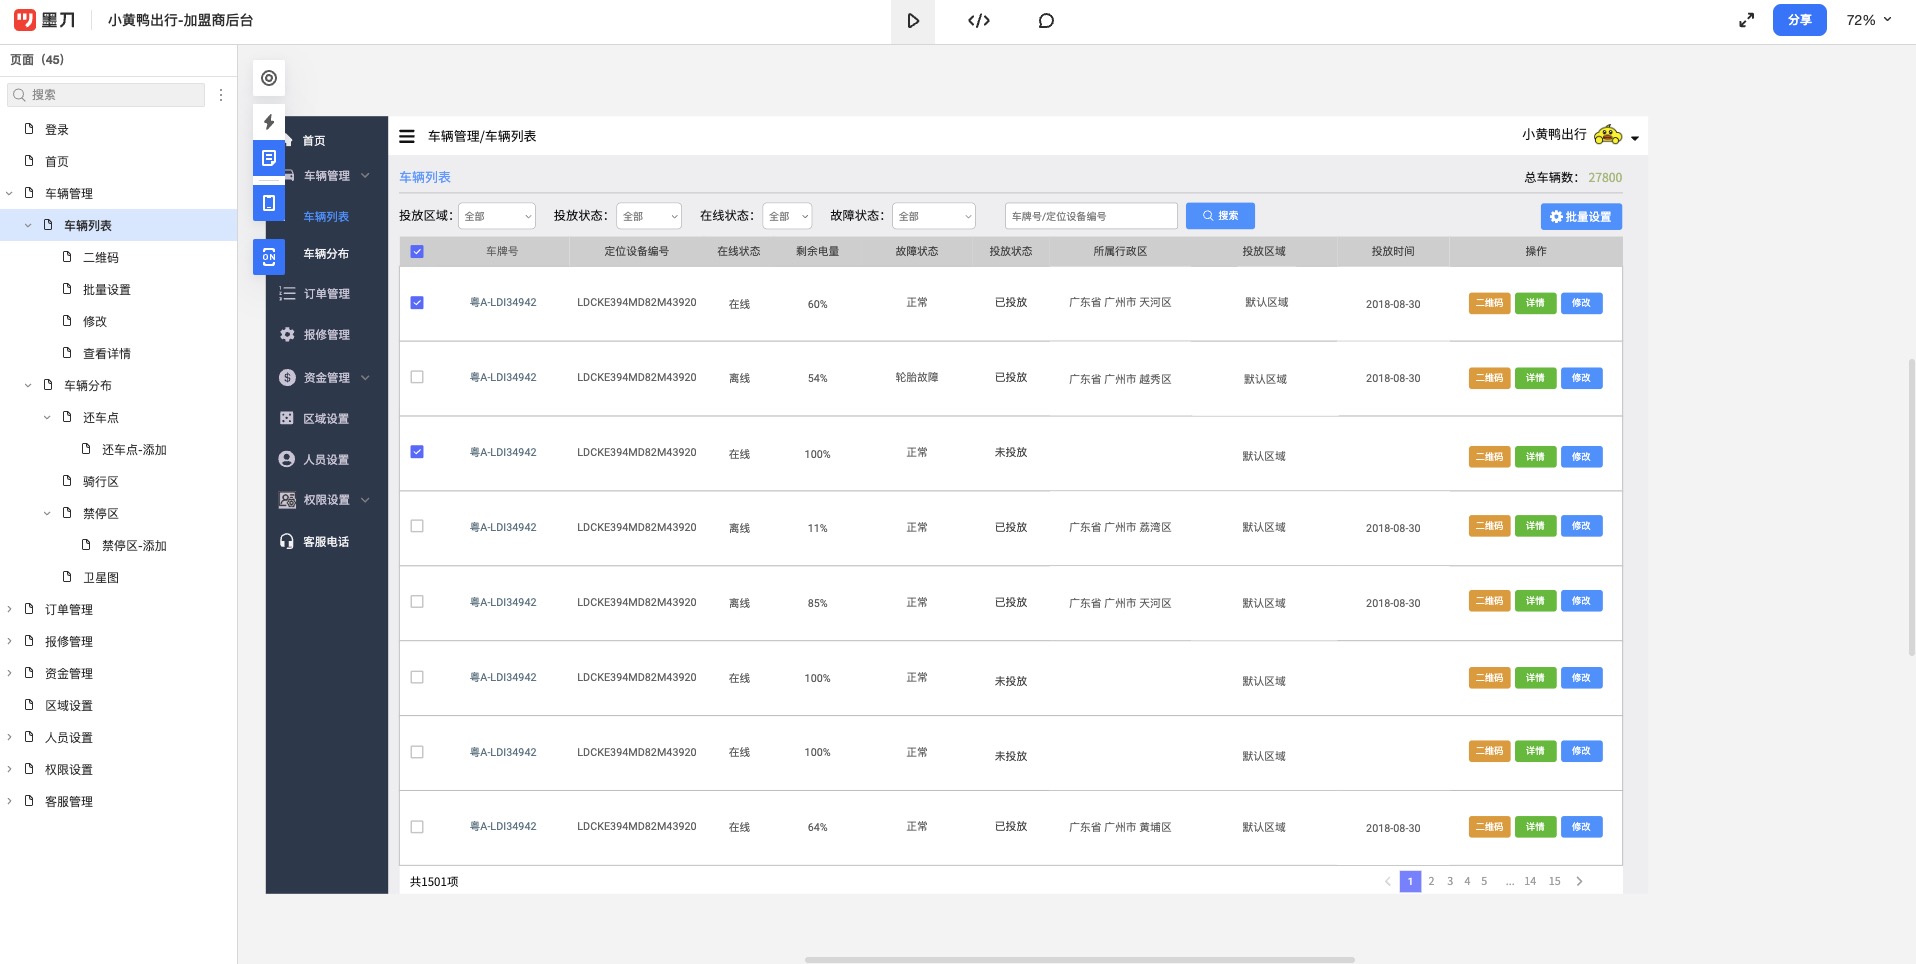Viewport: 1916px width, 964px height.
Task: Open the code view icon in top bar
Action: point(979,21)
